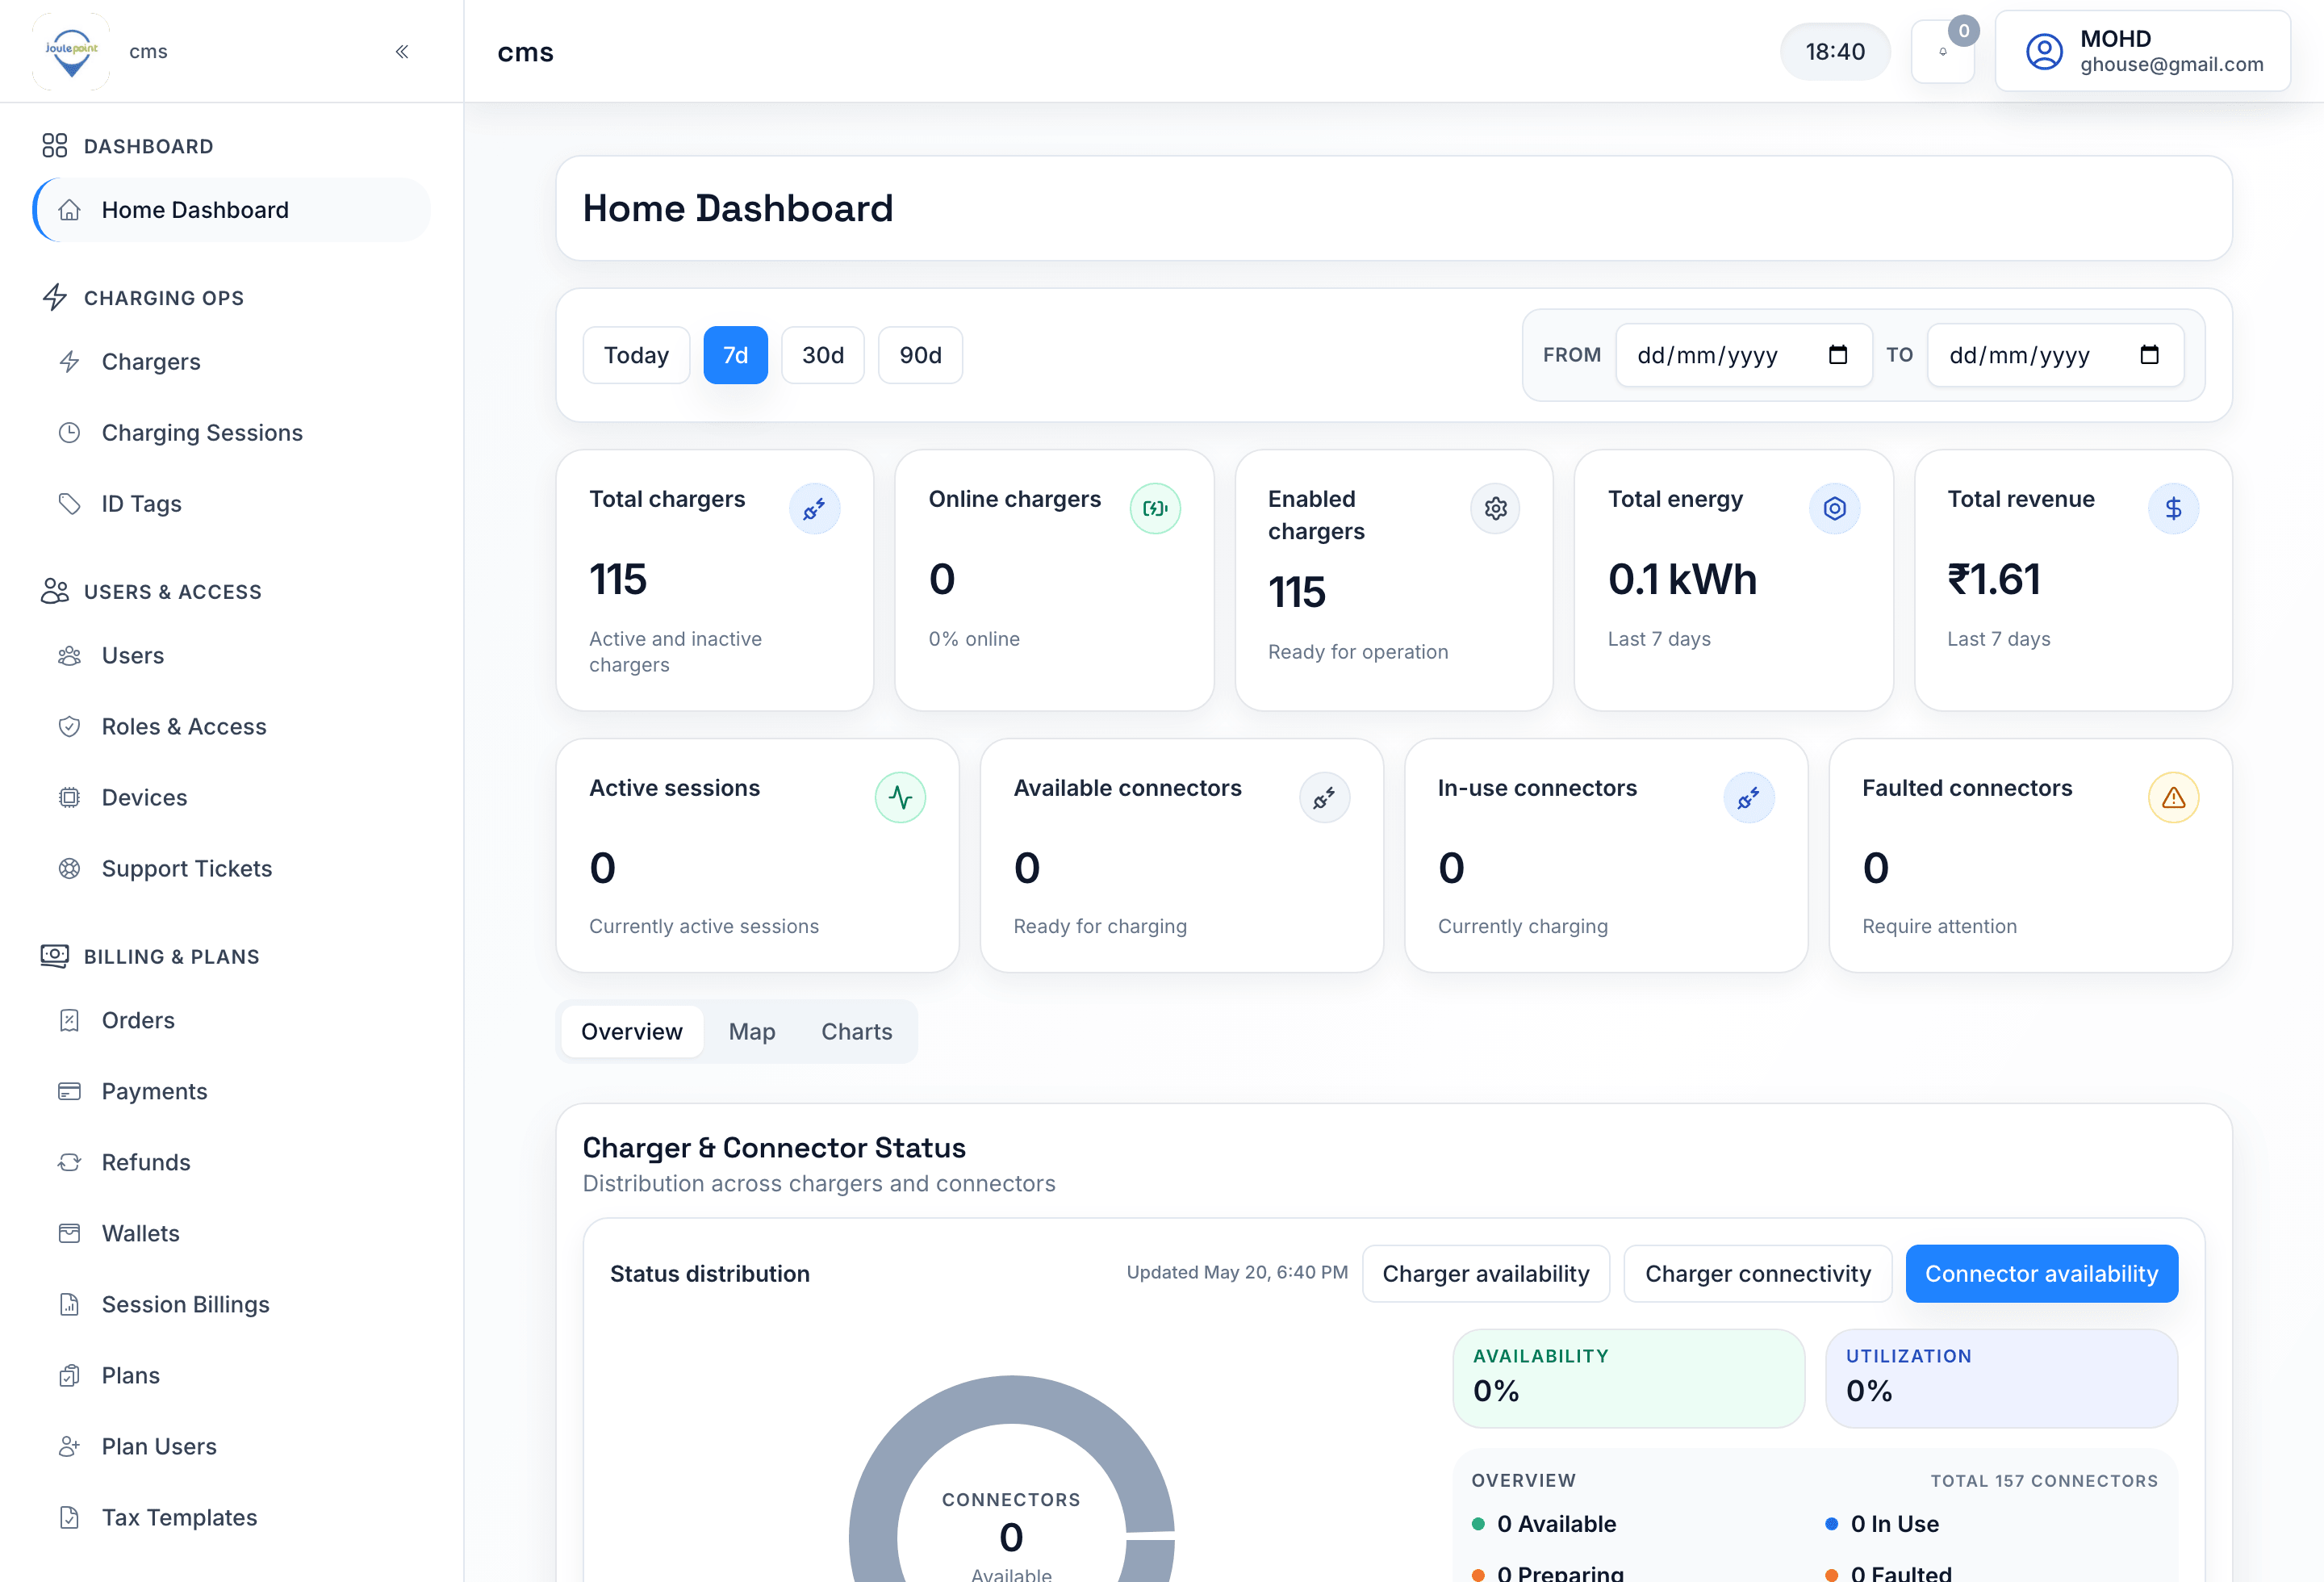The image size is (2324, 1582).
Task: Click the Online chargers battery icon
Action: tap(1155, 509)
